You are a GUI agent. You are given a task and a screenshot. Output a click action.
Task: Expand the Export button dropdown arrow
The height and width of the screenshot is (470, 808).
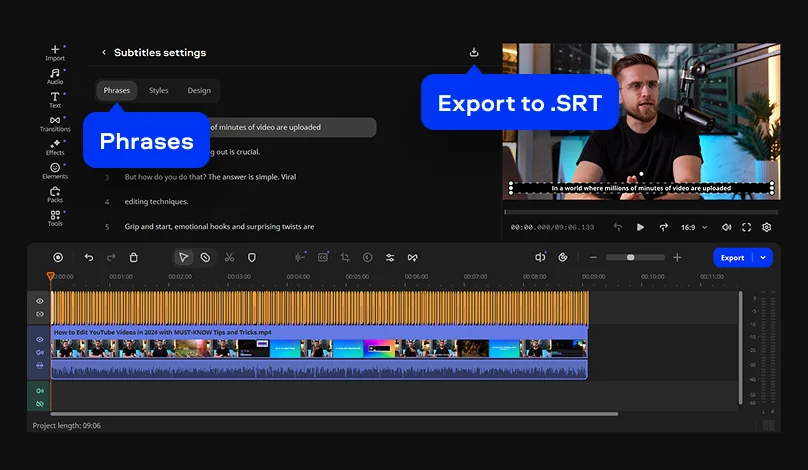tap(764, 257)
